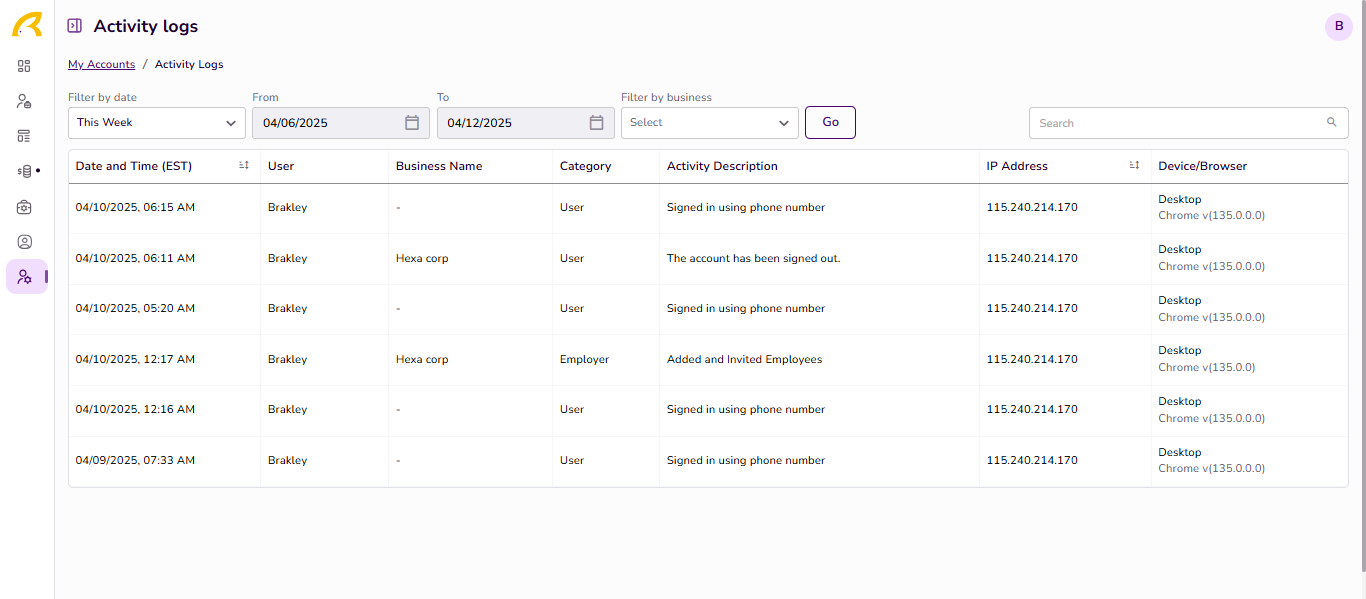Image resolution: width=1366 pixels, height=599 pixels.
Task: Open the B user avatar menu
Action: tap(1339, 27)
